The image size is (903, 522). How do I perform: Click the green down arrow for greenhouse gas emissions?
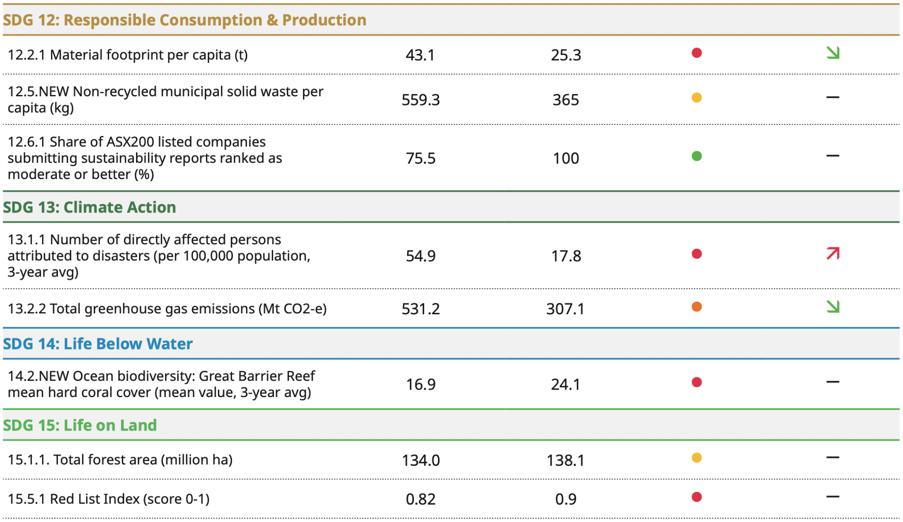832,307
